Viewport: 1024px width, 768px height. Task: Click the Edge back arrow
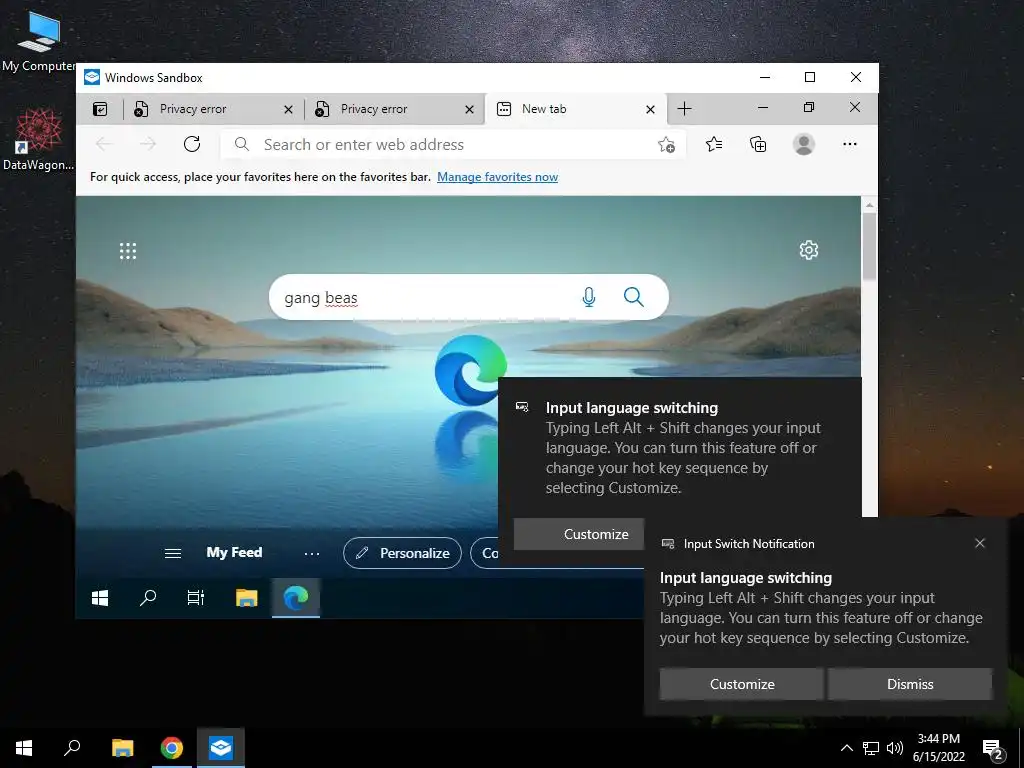point(104,144)
